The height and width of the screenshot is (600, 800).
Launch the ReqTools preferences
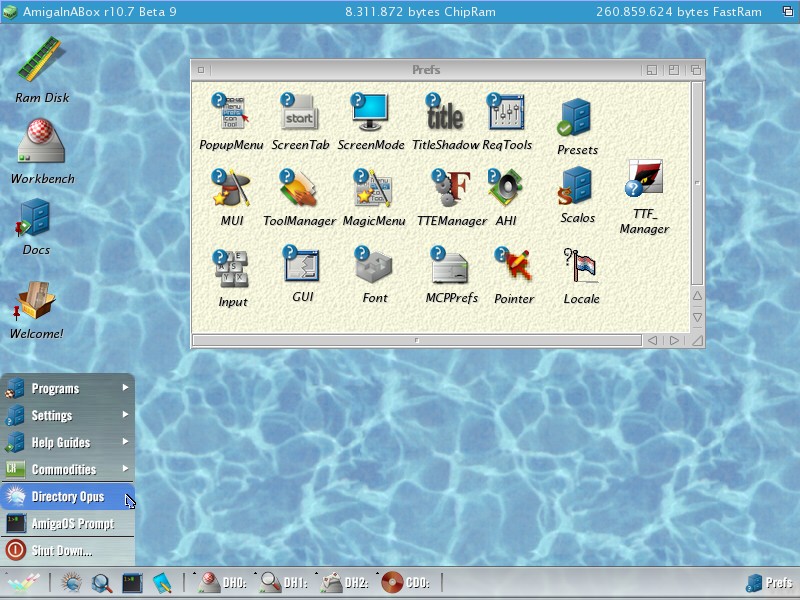point(507,114)
